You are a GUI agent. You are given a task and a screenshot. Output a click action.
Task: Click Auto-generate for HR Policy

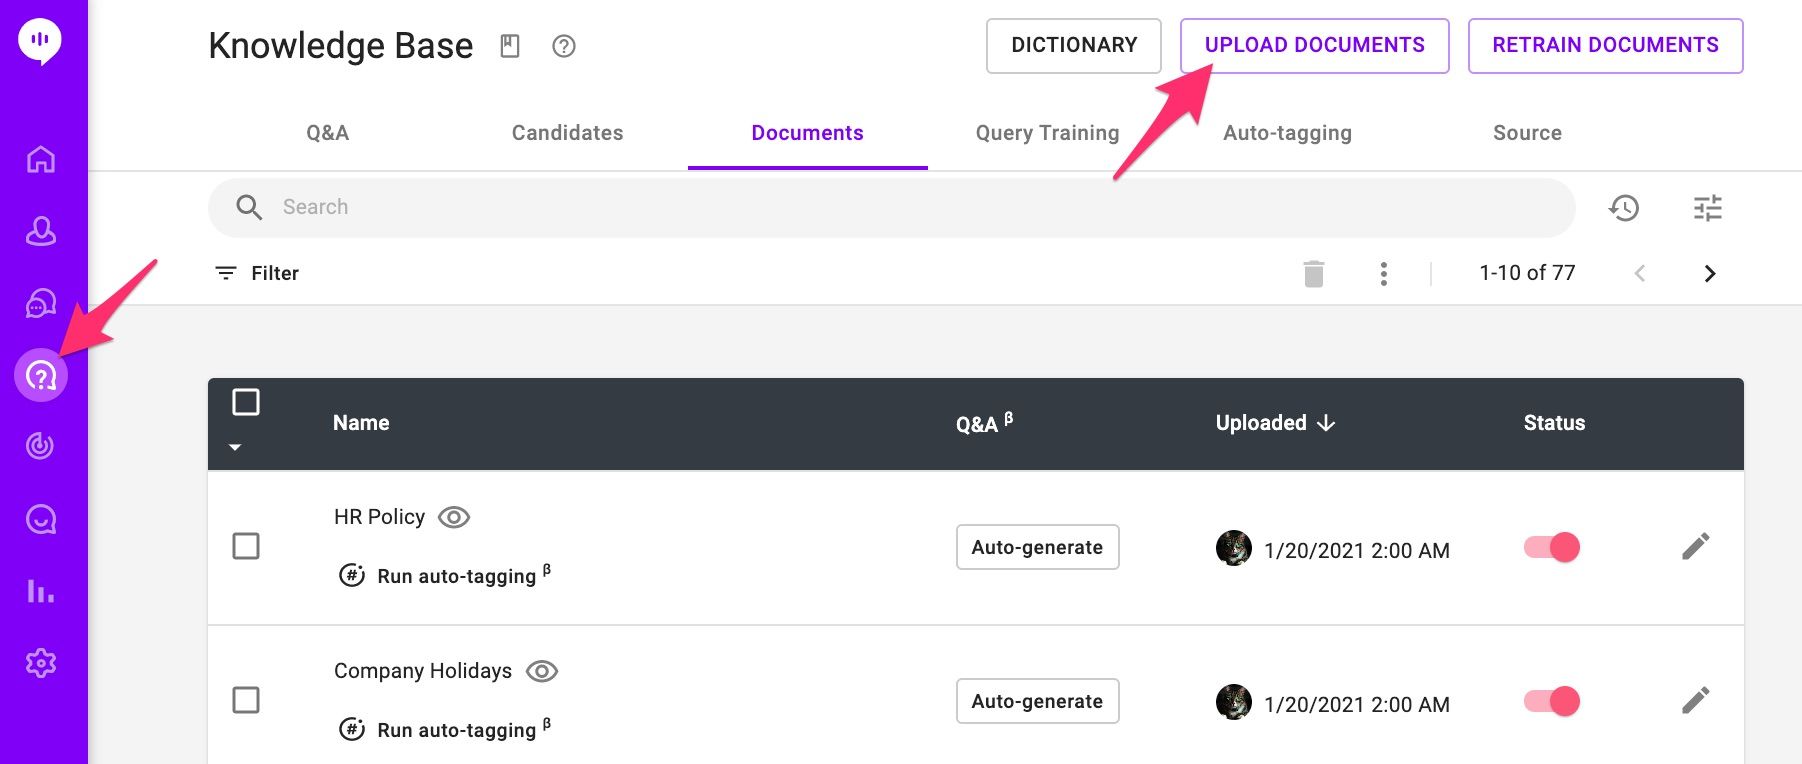pyautogui.click(x=1037, y=547)
